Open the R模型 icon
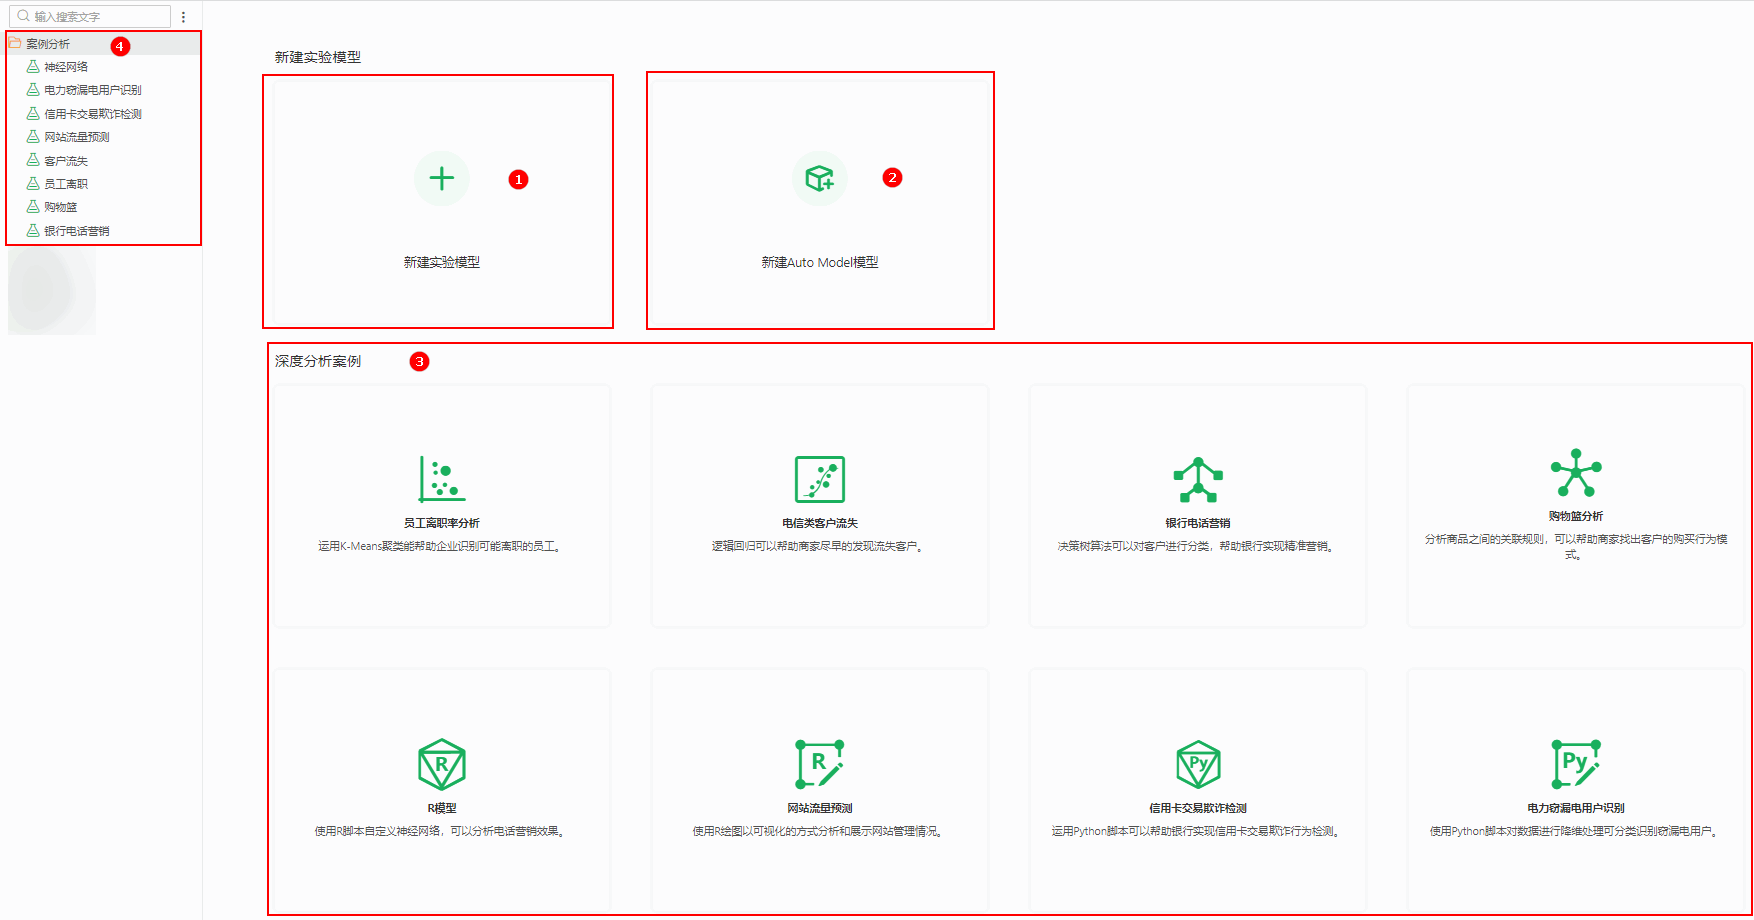This screenshot has height=920, width=1754. click(442, 765)
